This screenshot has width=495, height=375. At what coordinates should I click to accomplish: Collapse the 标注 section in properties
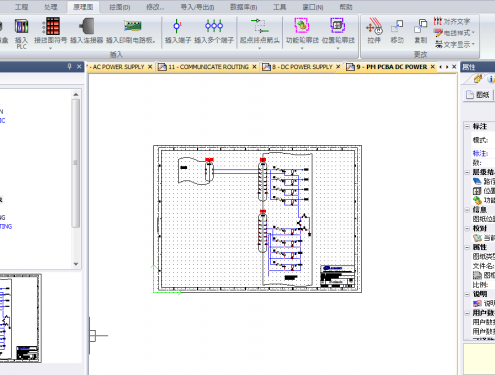point(467,126)
